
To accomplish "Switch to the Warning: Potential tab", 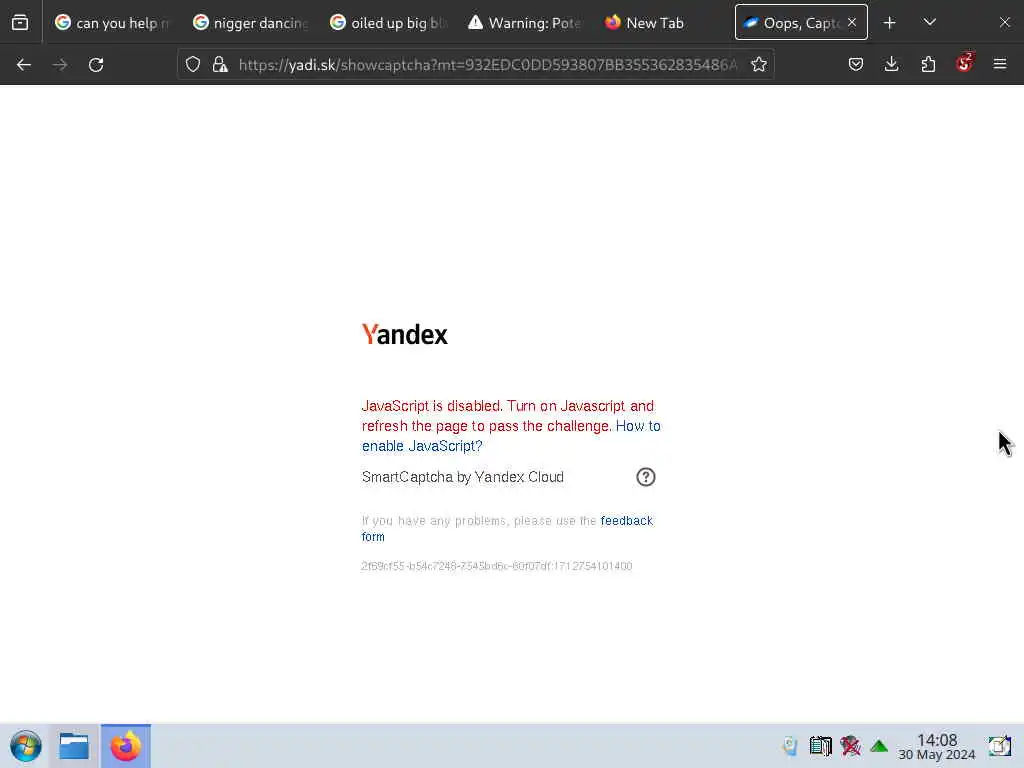I will (526, 23).
